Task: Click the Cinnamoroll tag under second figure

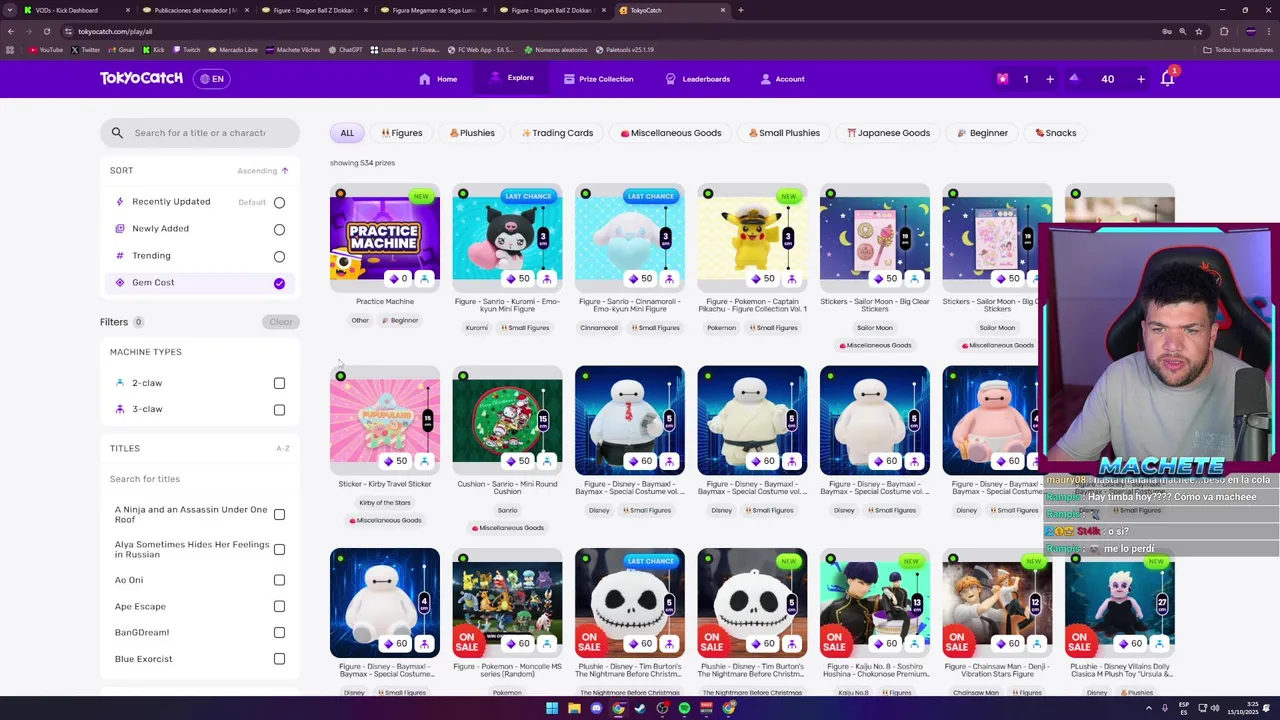Action: click(x=599, y=328)
